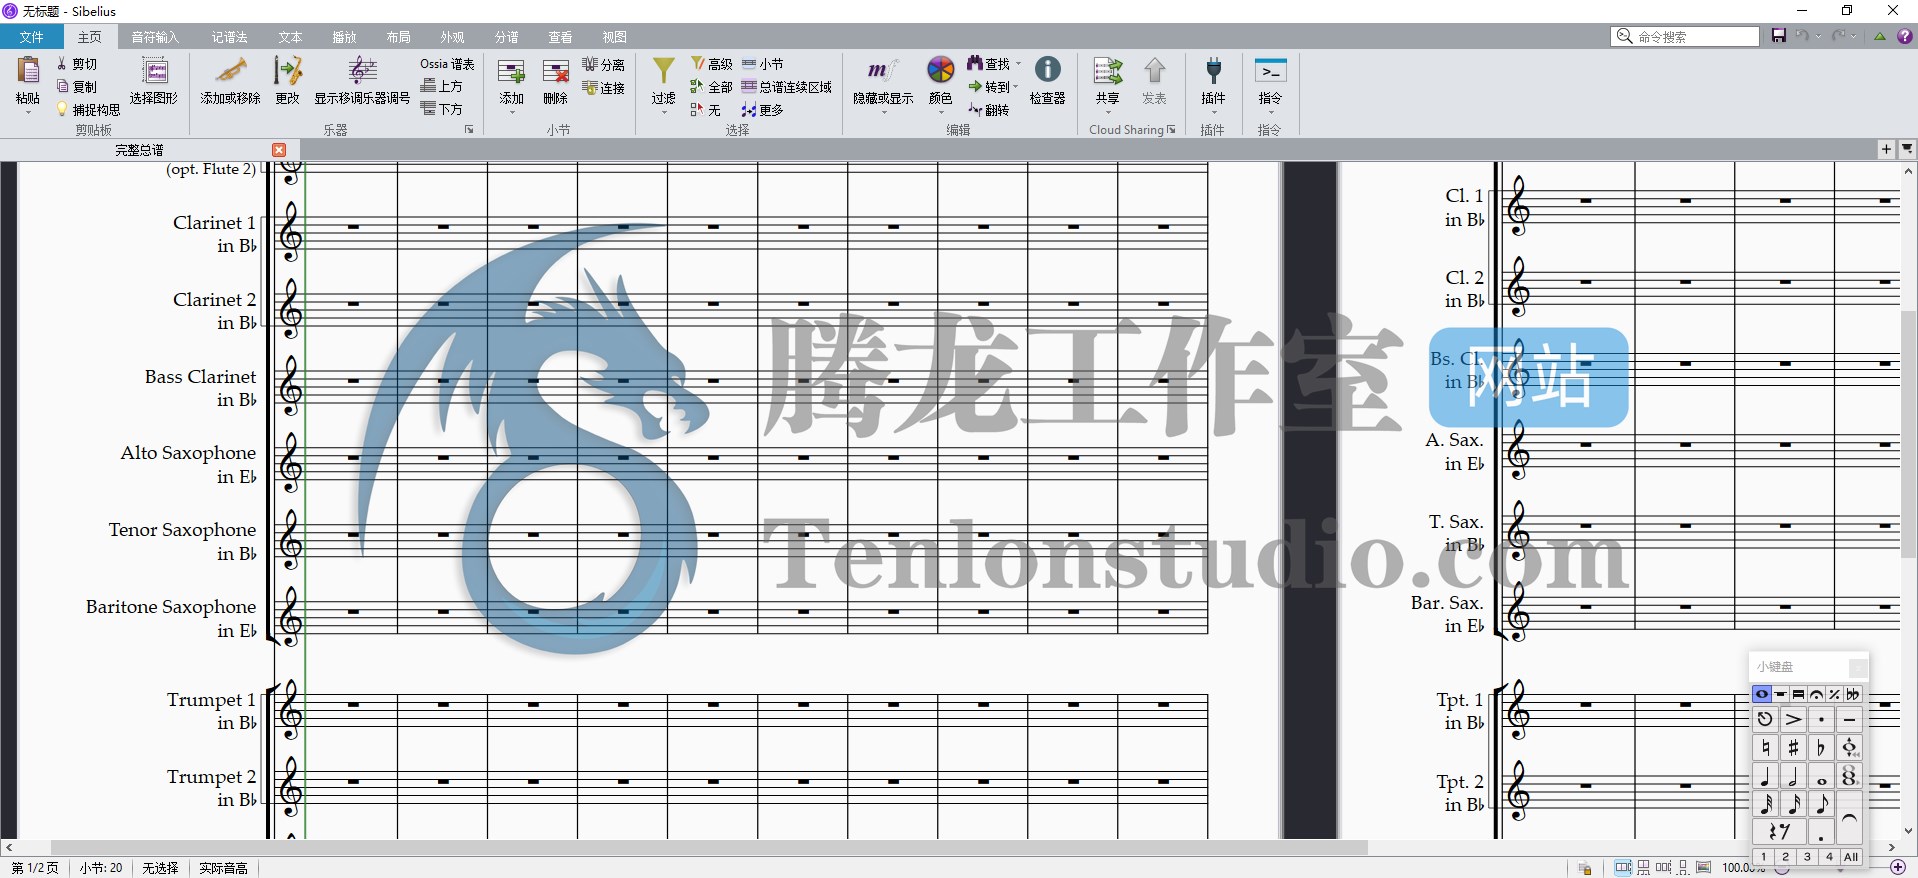Expand the Instruments (乐器) group dialog launcher

[469, 130]
